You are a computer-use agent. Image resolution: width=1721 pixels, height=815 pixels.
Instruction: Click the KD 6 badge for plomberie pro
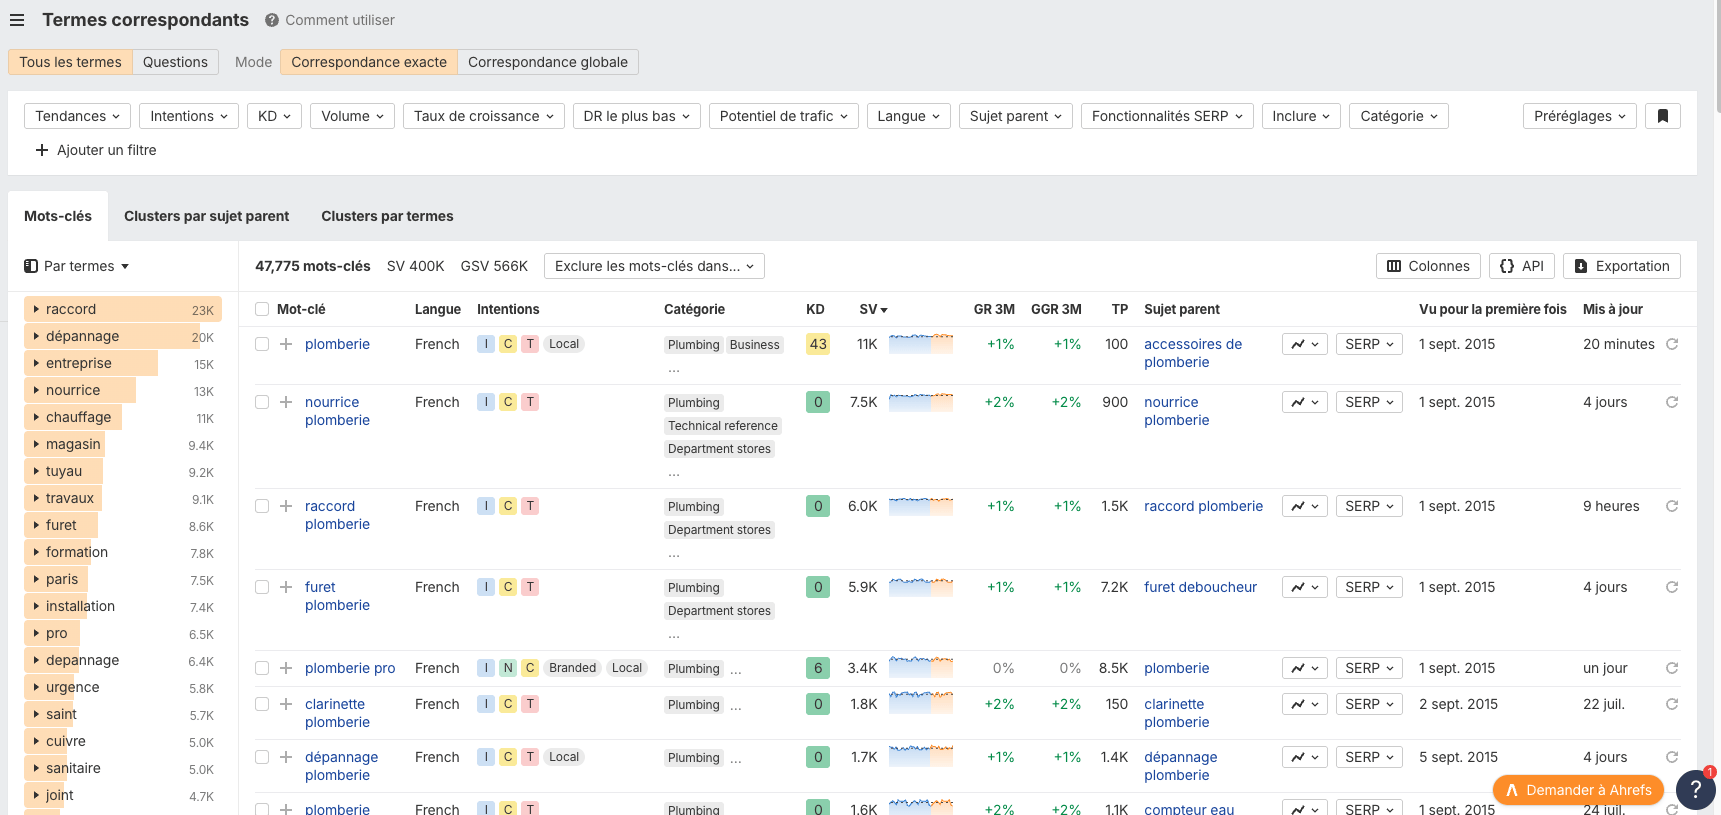(818, 668)
